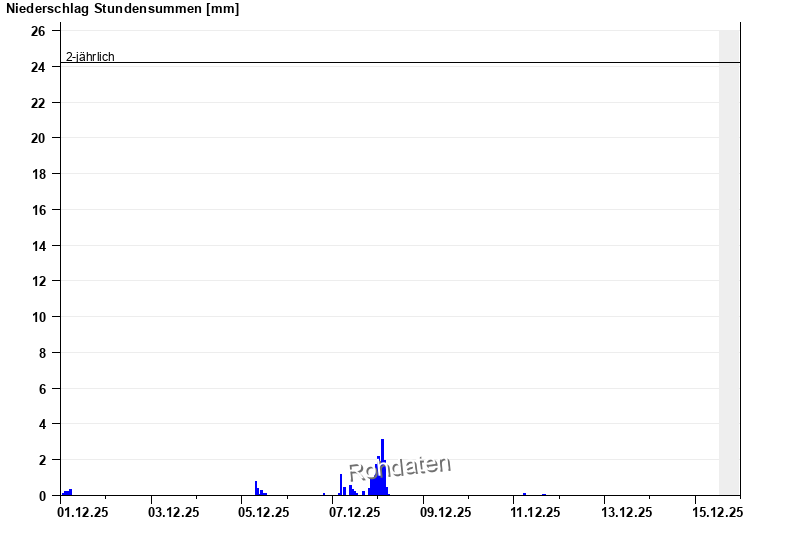The height and width of the screenshot is (550, 800).
Task: Click the y-axis value 24
Action: click(x=38, y=67)
